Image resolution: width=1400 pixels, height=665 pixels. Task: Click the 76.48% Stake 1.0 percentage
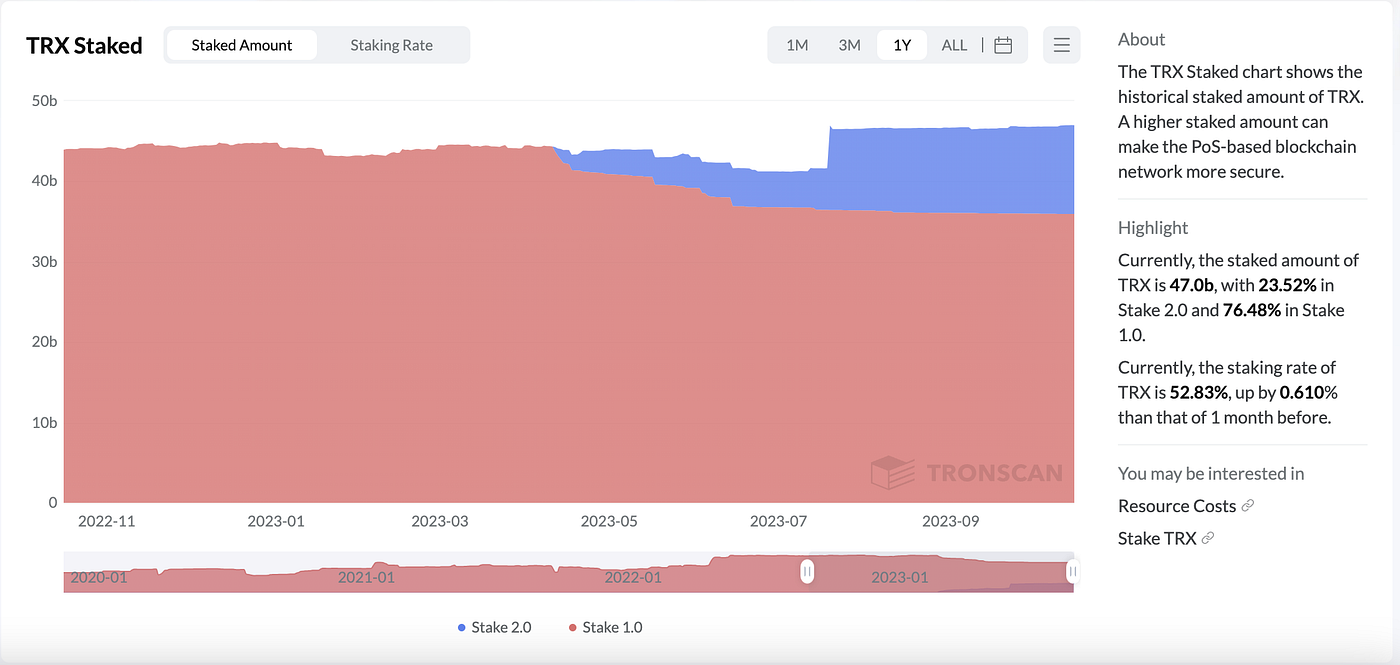pos(1252,310)
